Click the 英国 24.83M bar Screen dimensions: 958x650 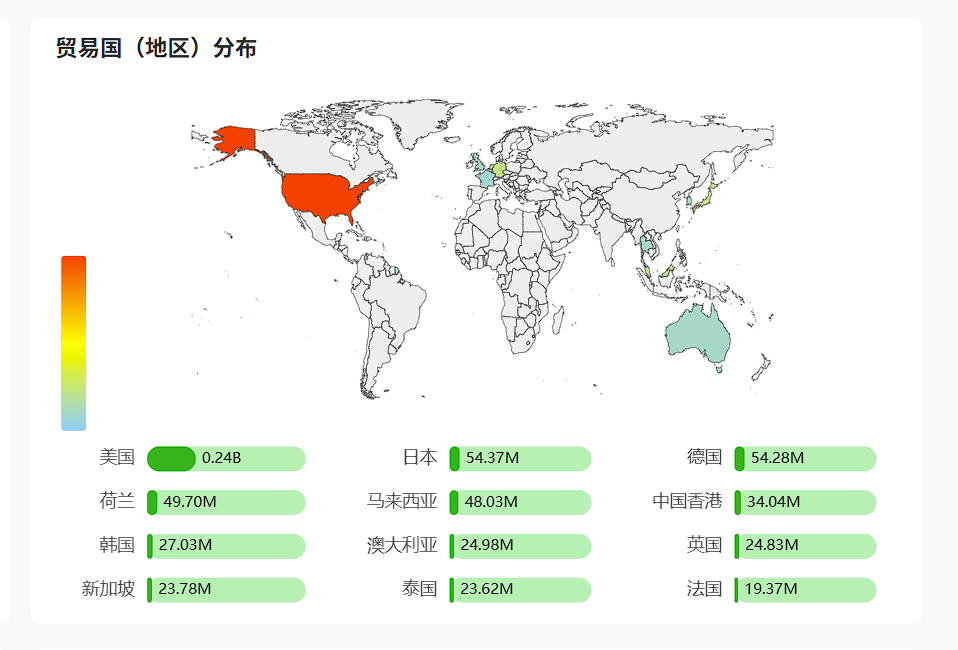pyautogui.click(x=805, y=546)
